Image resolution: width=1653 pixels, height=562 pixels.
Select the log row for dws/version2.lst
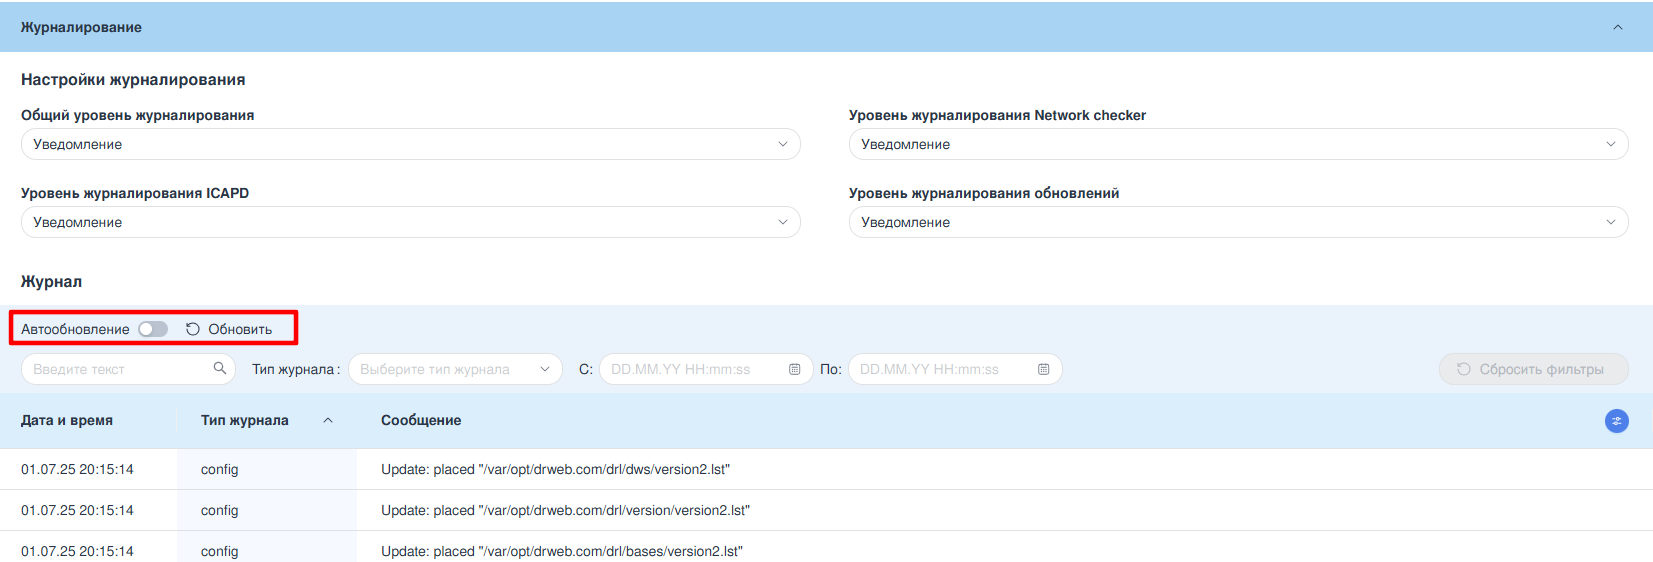555,469
